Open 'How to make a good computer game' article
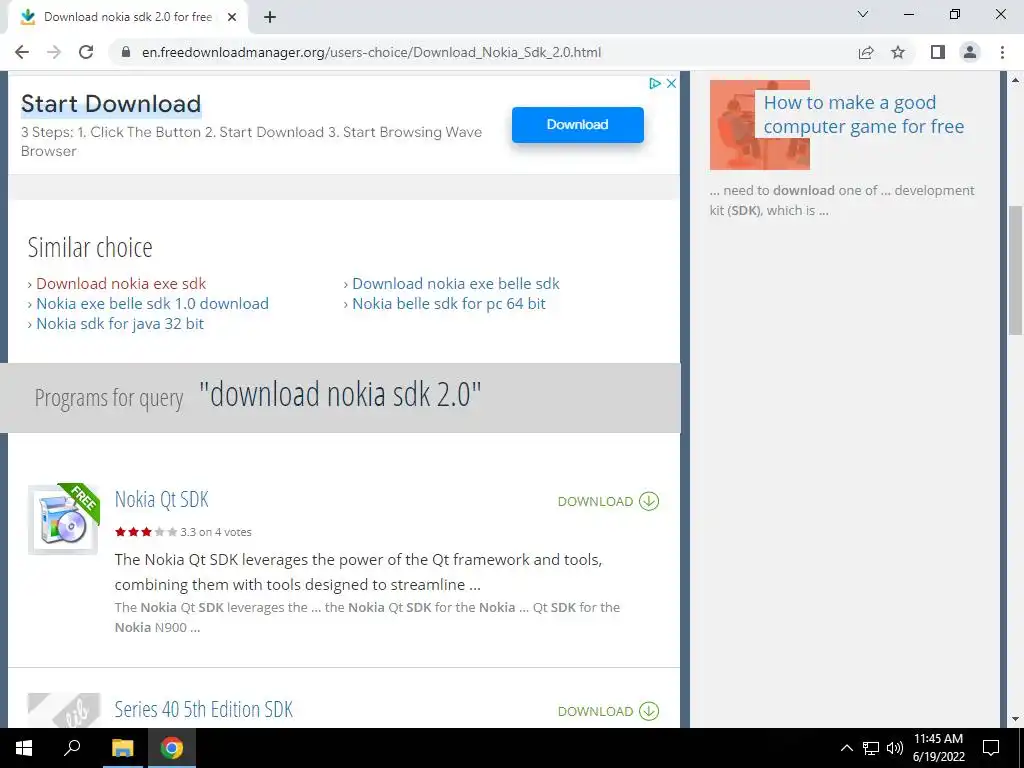This screenshot has width=1024, height=768. pos(863,114)
